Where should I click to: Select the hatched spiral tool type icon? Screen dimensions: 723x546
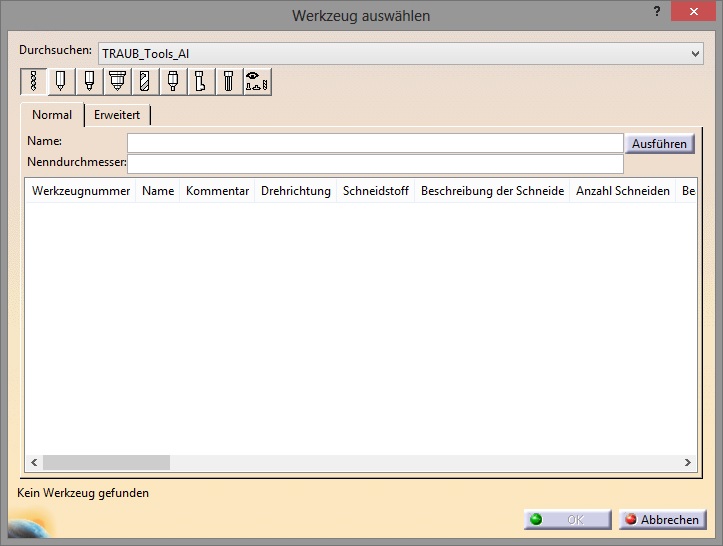[145, 82]
